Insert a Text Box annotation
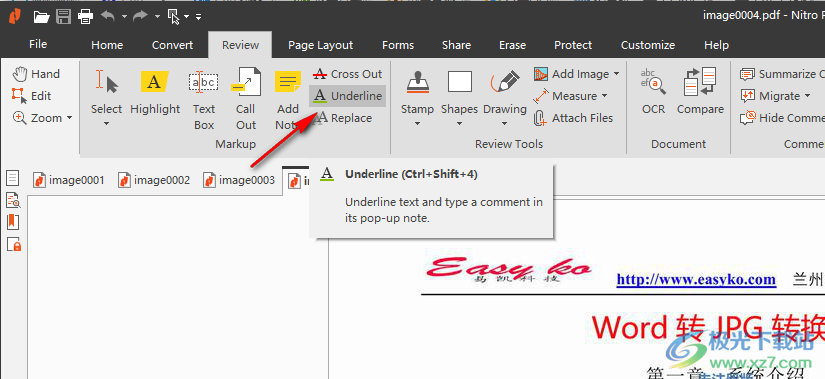Screen dimensions: 825x379 click(x=204, y=99)
